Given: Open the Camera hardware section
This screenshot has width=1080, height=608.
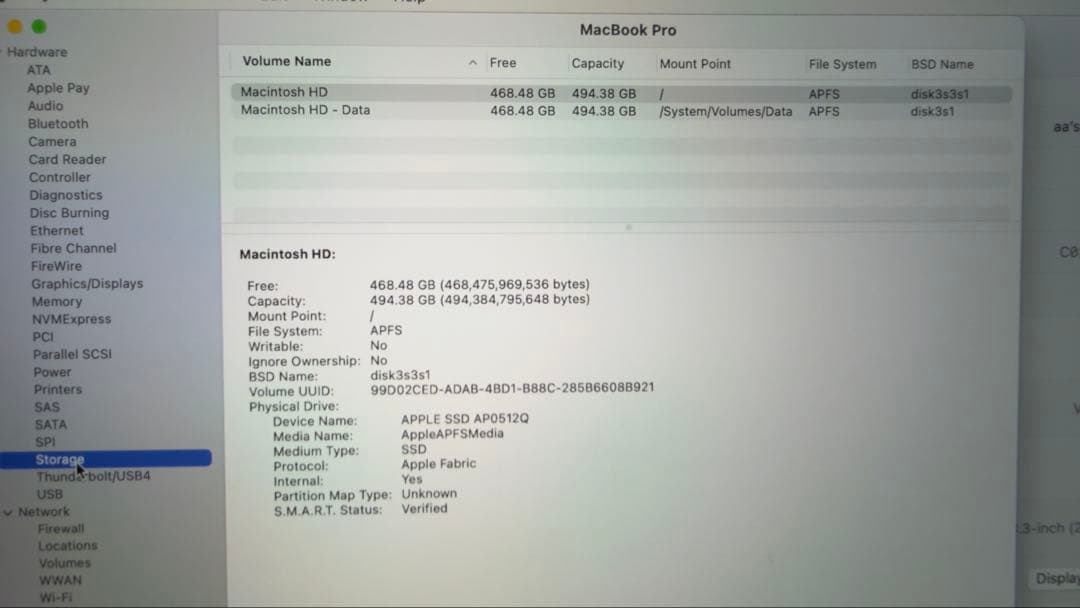Looking at the screenshot, I should (x=52, y=141).
